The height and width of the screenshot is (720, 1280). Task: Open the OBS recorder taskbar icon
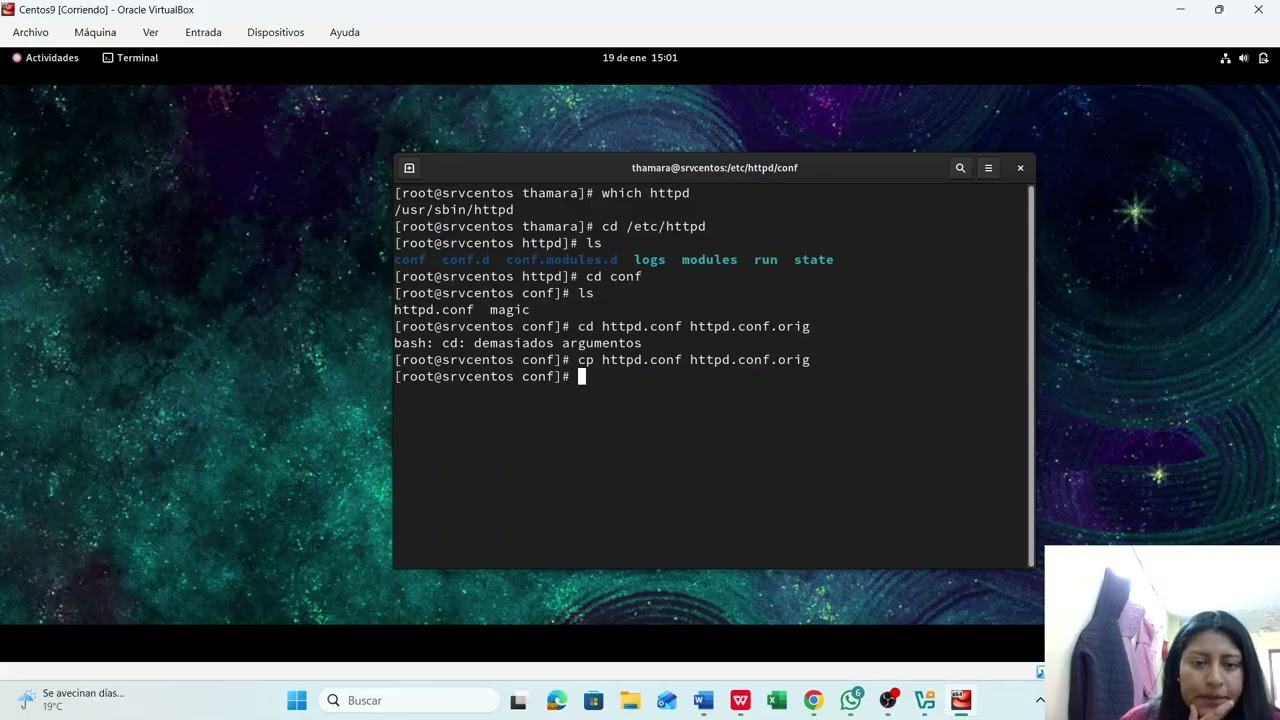point(888,701)
